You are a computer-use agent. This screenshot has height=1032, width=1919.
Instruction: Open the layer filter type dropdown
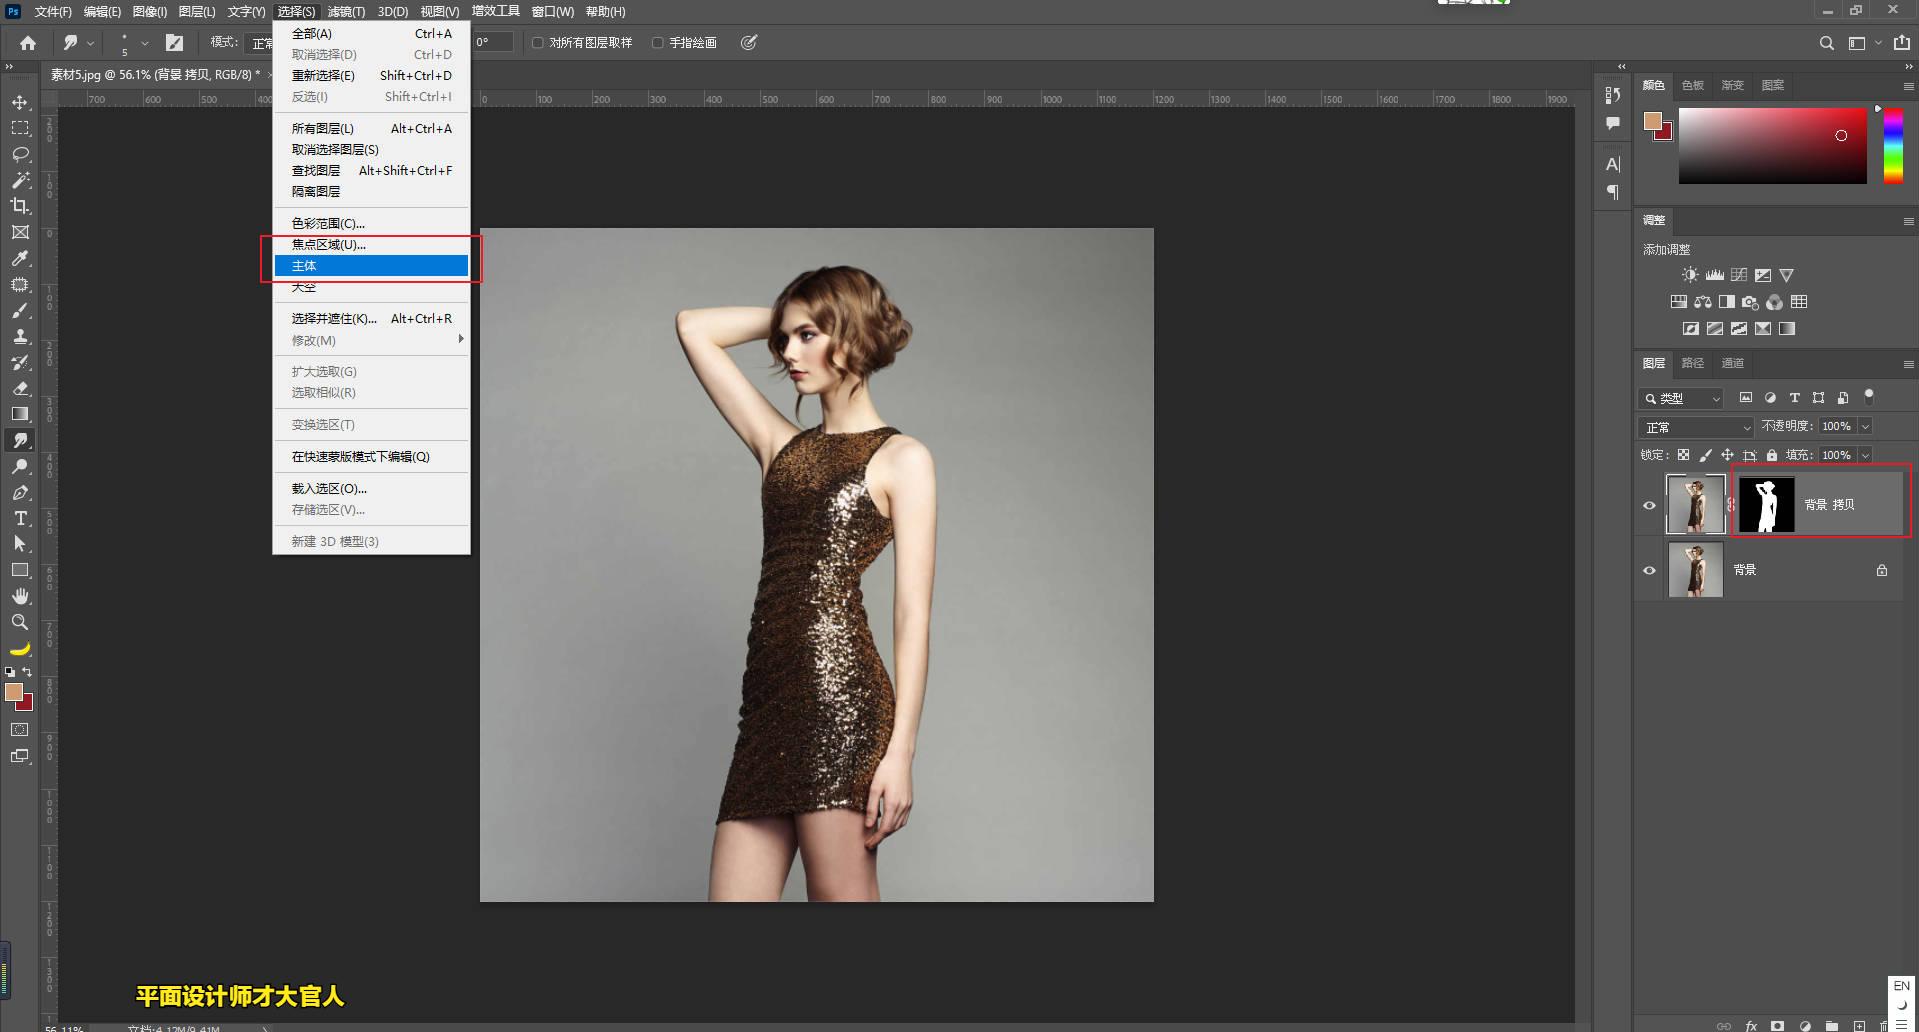click(x=1680, y=398)
